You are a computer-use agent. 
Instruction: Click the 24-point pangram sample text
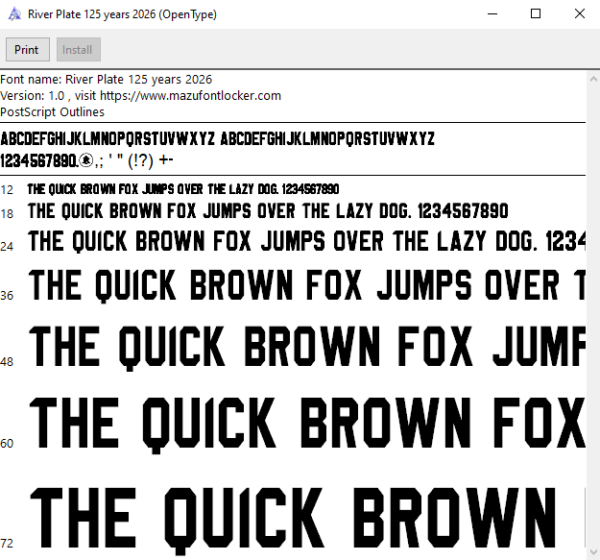(x=307, y=241)
